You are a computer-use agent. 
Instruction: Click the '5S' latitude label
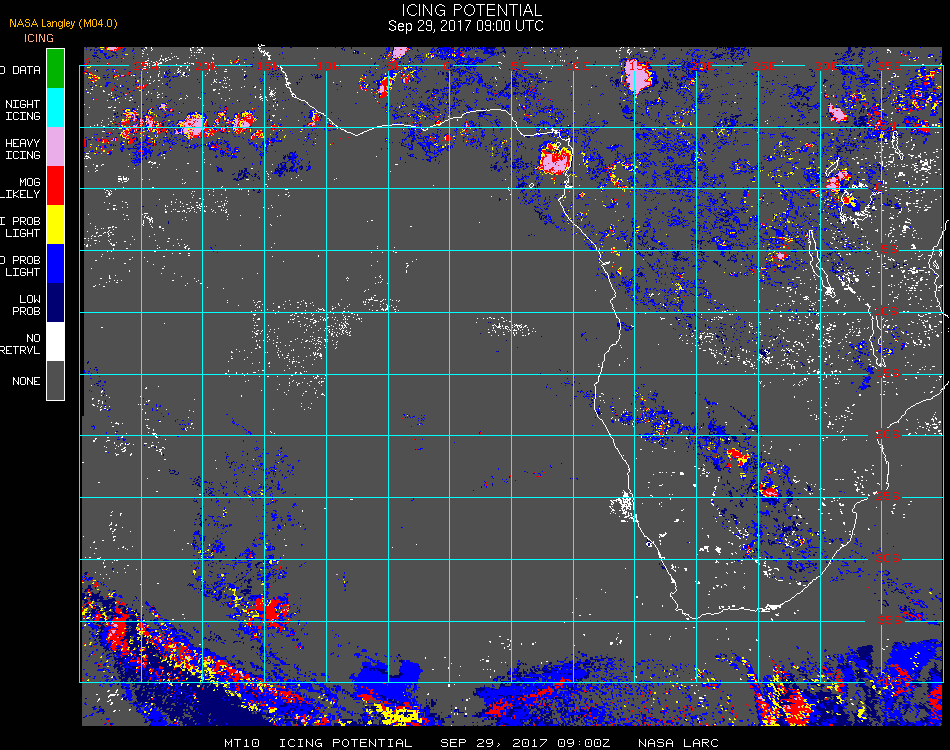(x=889, y=249)
